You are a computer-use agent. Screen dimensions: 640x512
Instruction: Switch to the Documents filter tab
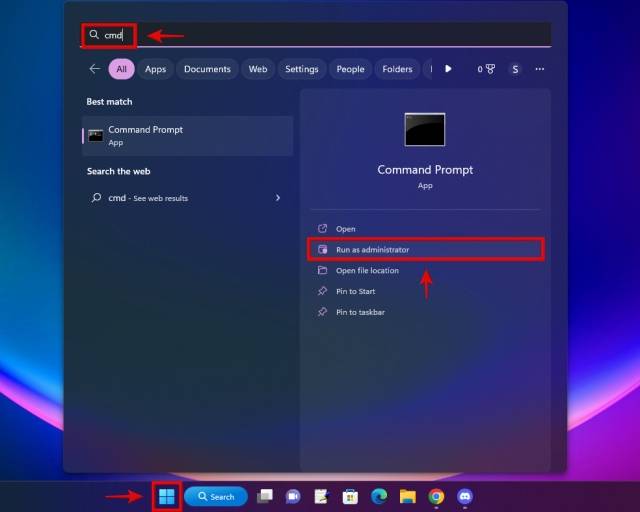pos(207,69)
